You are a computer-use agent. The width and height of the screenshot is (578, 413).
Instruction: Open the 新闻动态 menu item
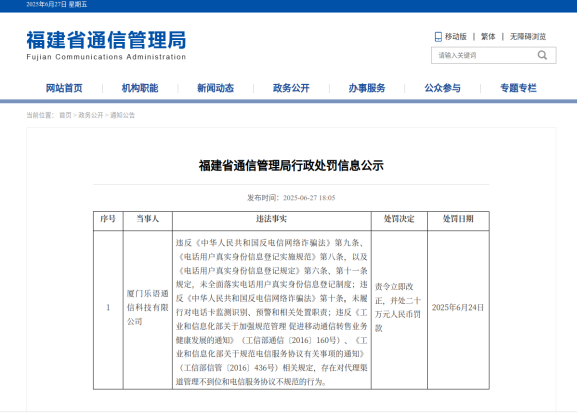coord(216,88)
